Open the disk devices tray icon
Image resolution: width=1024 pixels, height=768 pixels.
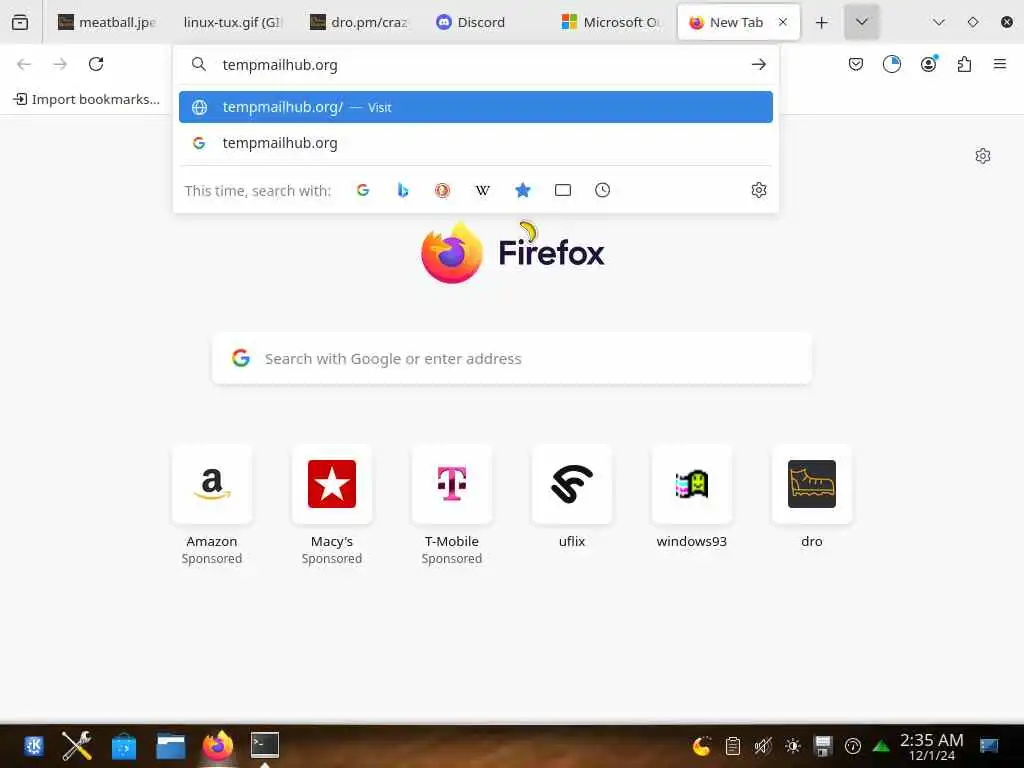click(822, 745)
